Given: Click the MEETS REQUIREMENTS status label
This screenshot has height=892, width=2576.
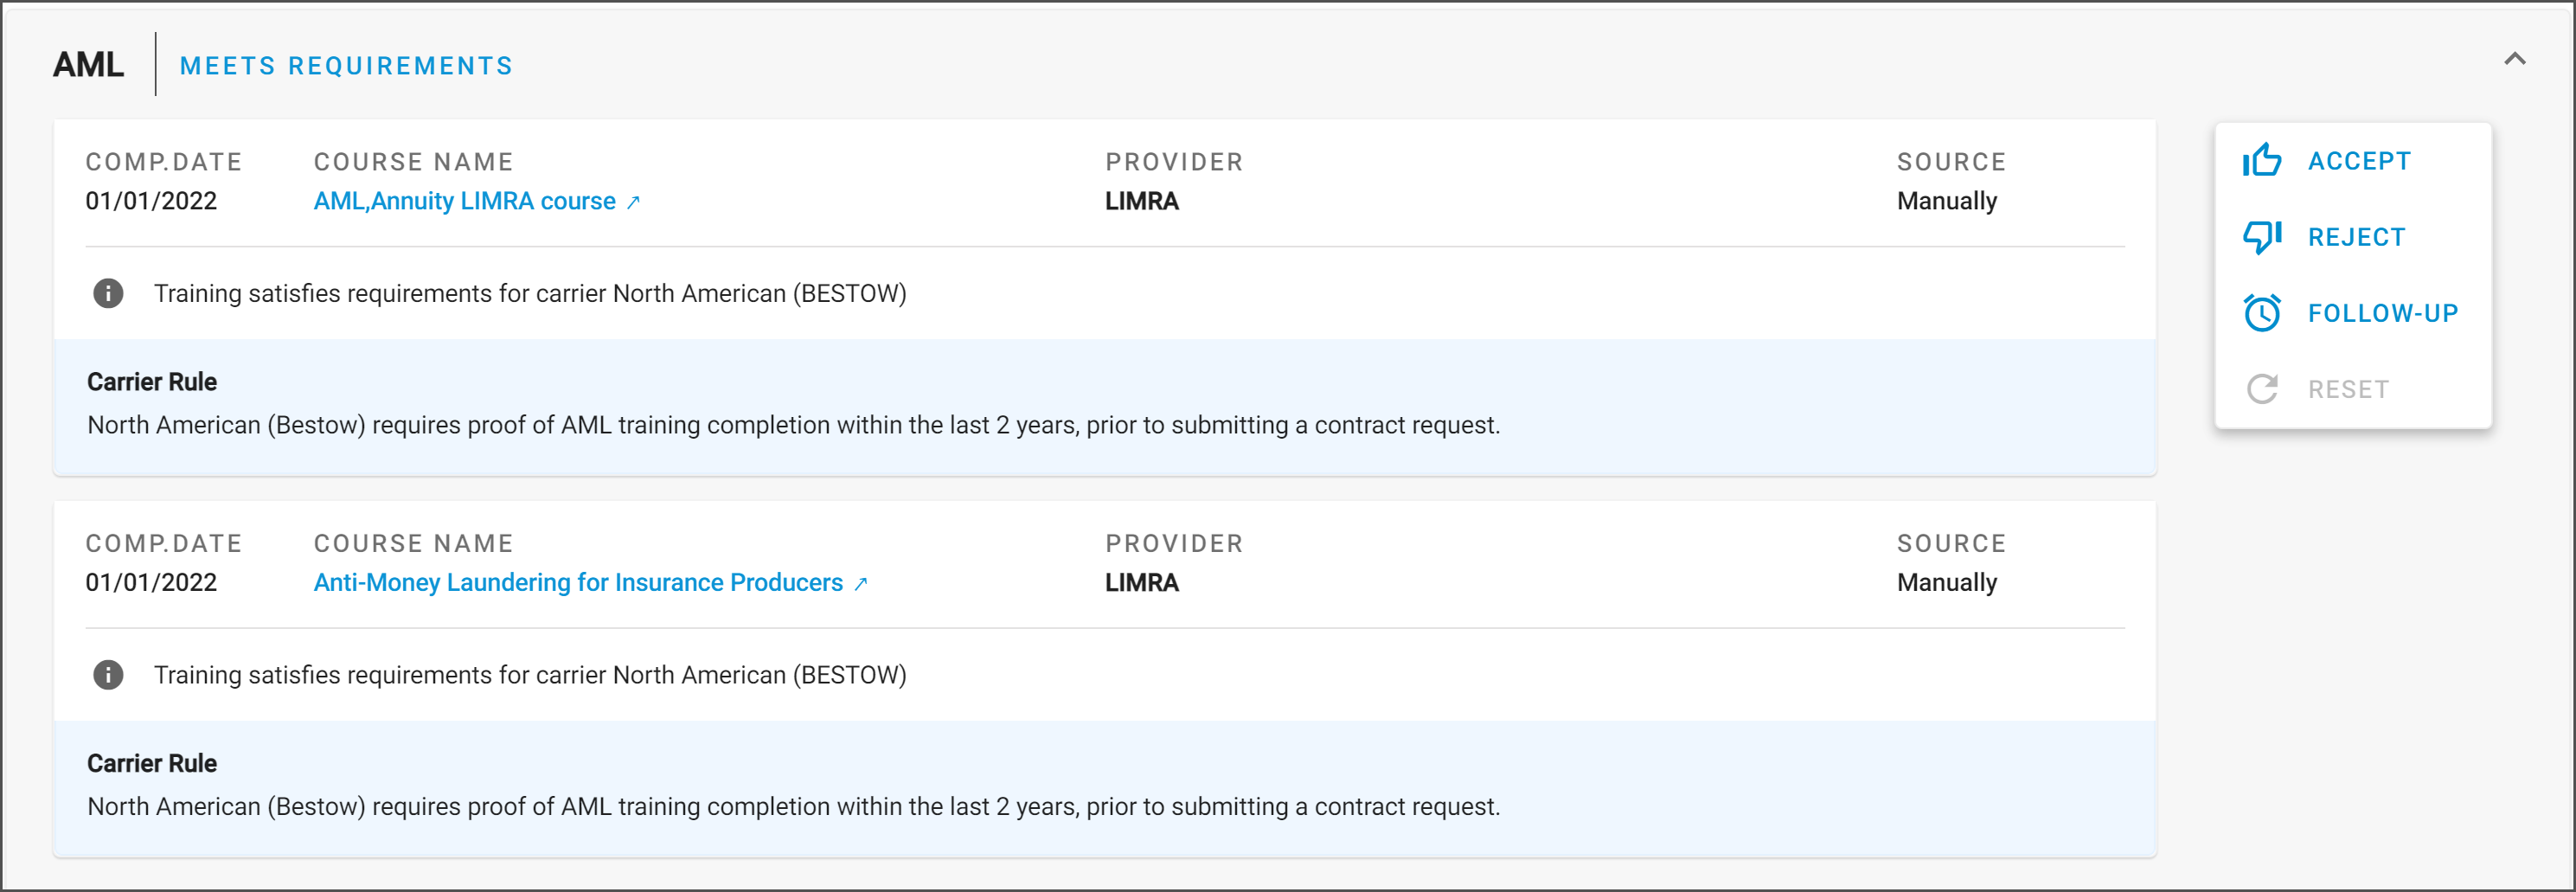Looking at the screenshot, I should click(346, 66).
